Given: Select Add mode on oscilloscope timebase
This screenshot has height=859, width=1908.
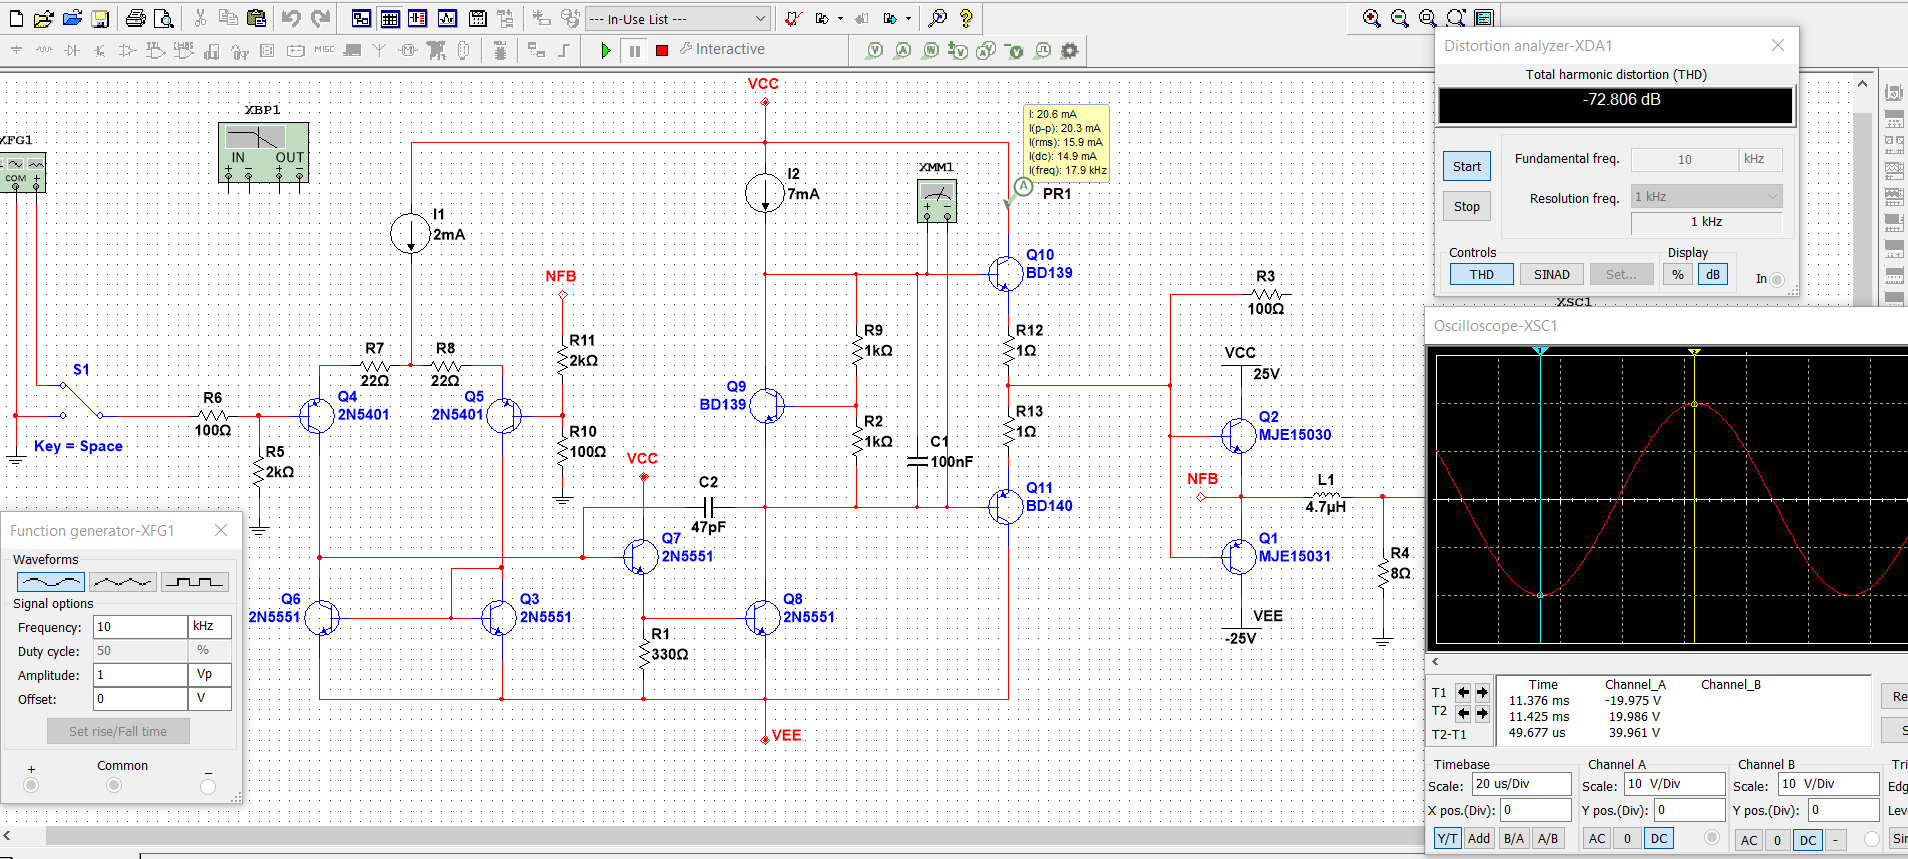Looking at the screenshot, I should pyautogui.click(x=1479, y=838).
